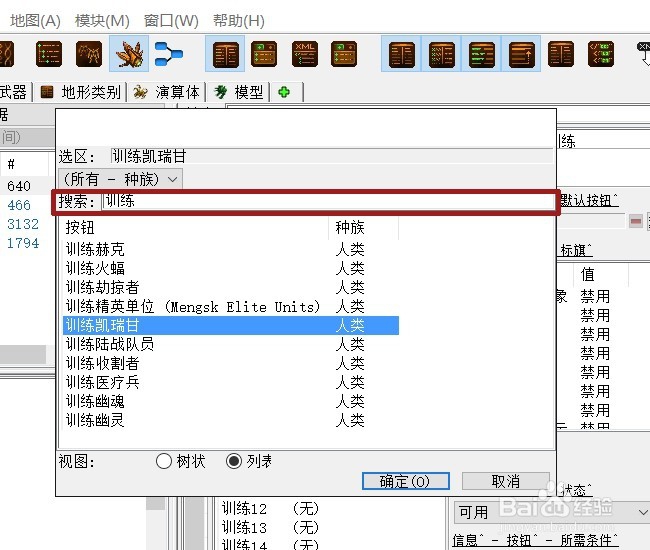The image size is (650, 550).
Task: Click the green-plus view icon right of XML
Action: click(x=344, y=54)
